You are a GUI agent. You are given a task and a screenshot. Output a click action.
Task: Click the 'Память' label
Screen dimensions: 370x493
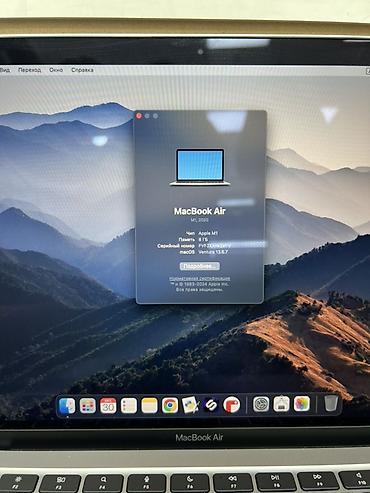point(187,240)
